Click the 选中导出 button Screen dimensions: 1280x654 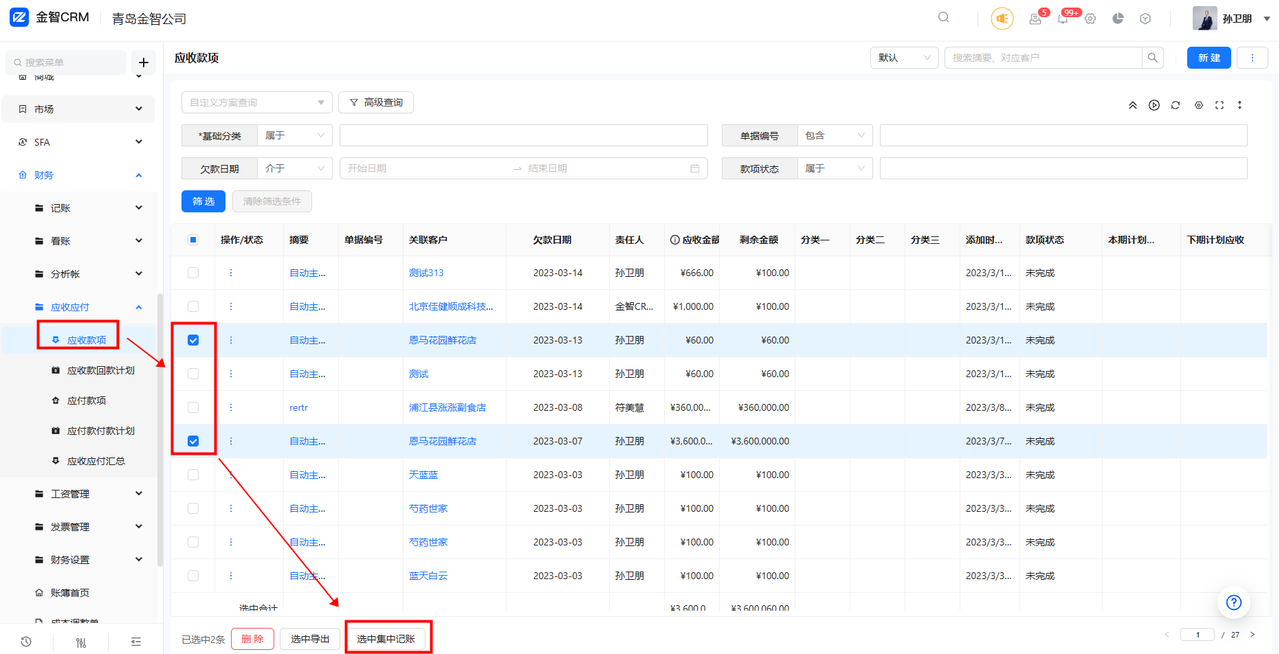click(x=310, y=639)
